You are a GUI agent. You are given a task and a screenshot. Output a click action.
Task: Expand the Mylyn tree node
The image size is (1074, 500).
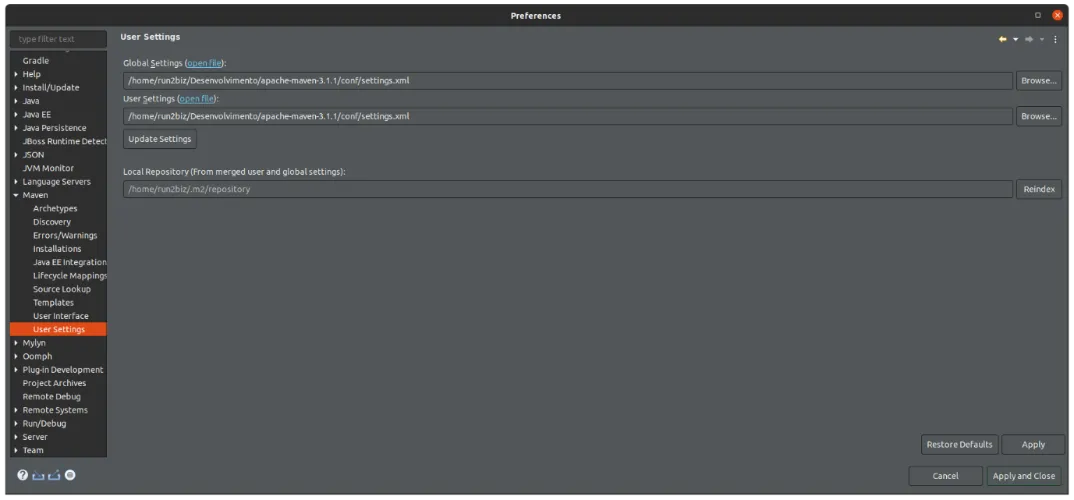[16, 342]
